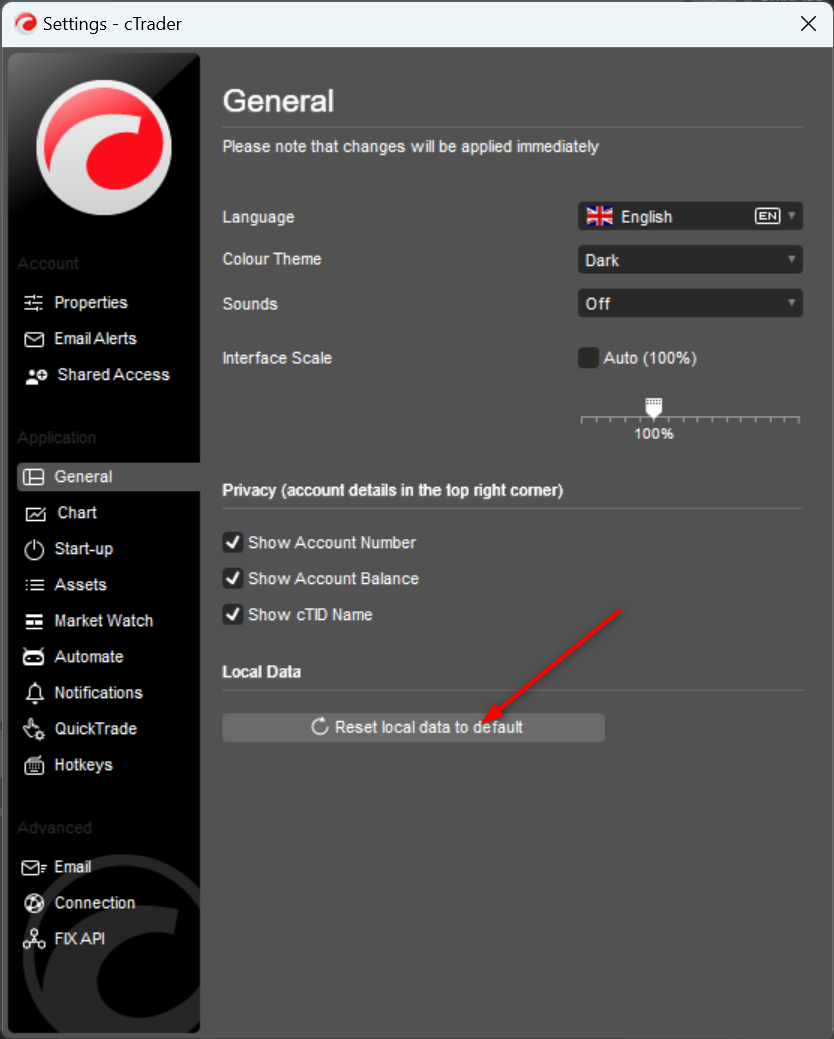Expand the Colour Theme dropdown
The height and width of the screenshot is (1039, 834).
point(690,260)
